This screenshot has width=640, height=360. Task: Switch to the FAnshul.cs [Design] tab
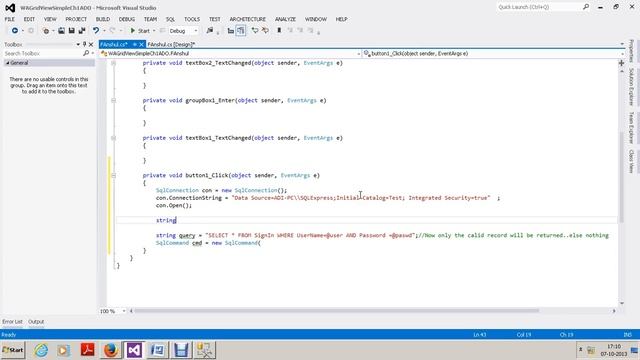(x=171, y=44)
